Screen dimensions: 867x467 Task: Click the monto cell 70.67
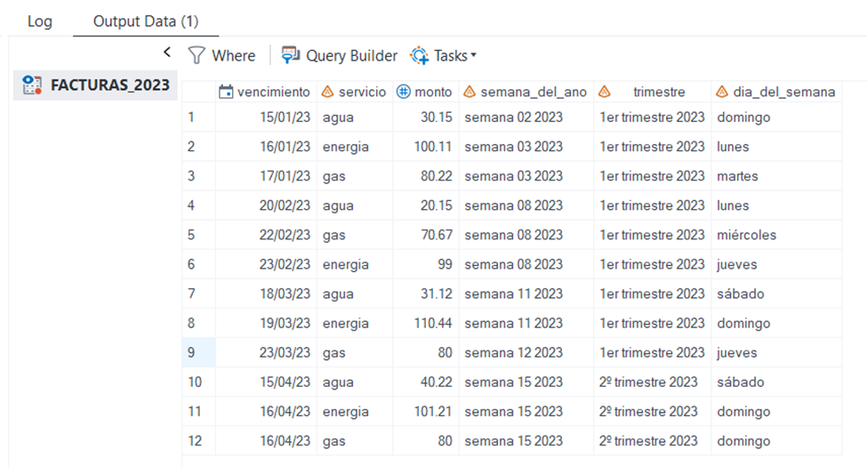(x=426, y=235)
